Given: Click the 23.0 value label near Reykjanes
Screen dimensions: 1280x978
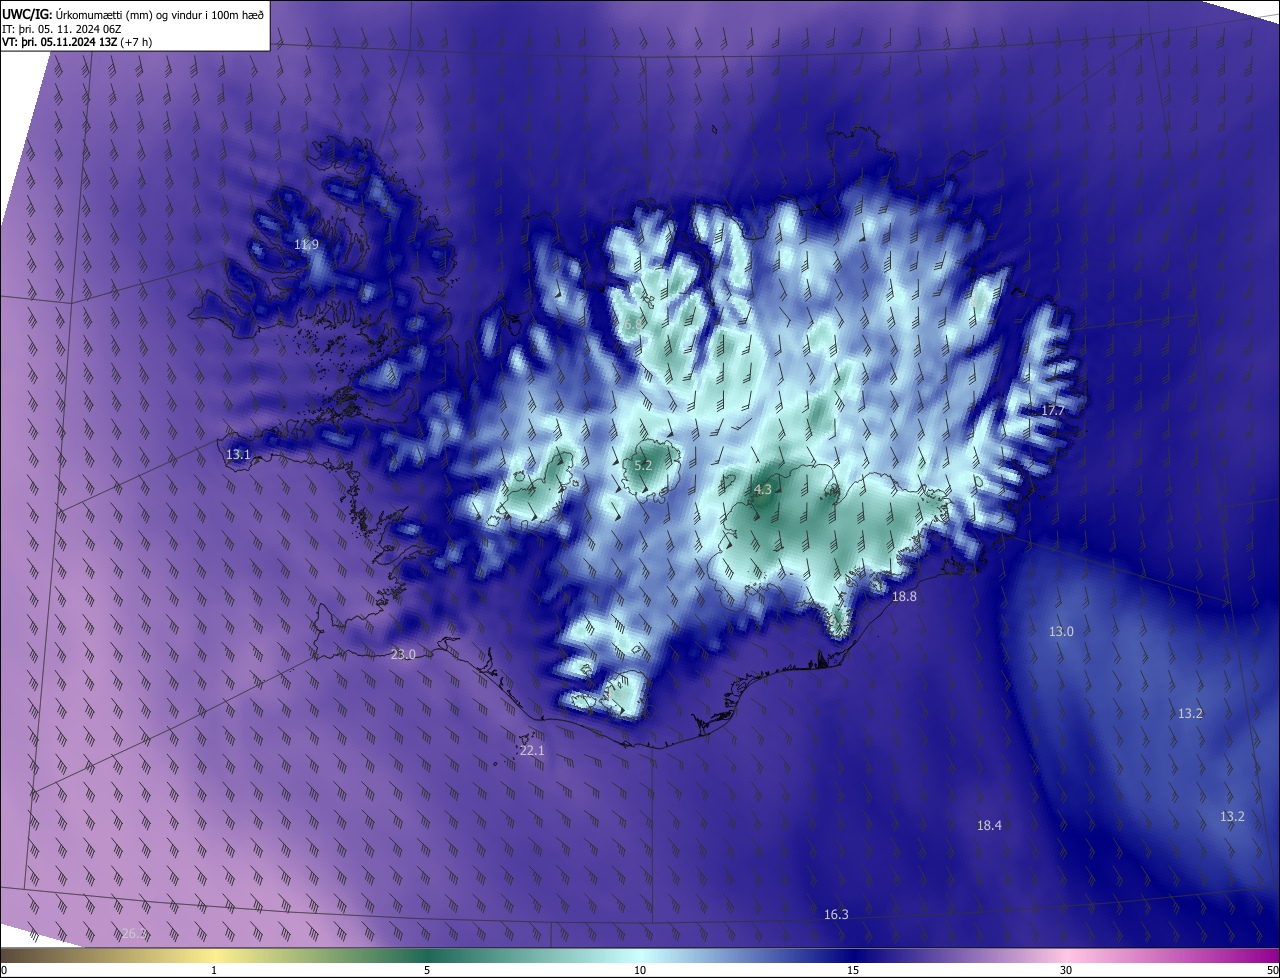Looking at the screenshot, I should (x=403, y=655).
